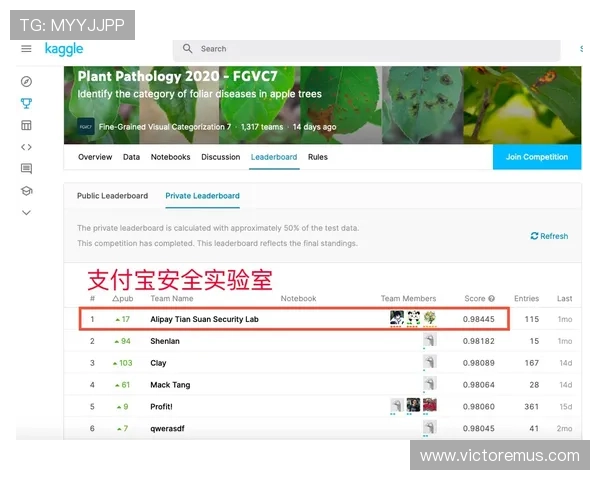Click score 0.98060
This screenshot has height=480, width=600.
(x=479, y=407)
